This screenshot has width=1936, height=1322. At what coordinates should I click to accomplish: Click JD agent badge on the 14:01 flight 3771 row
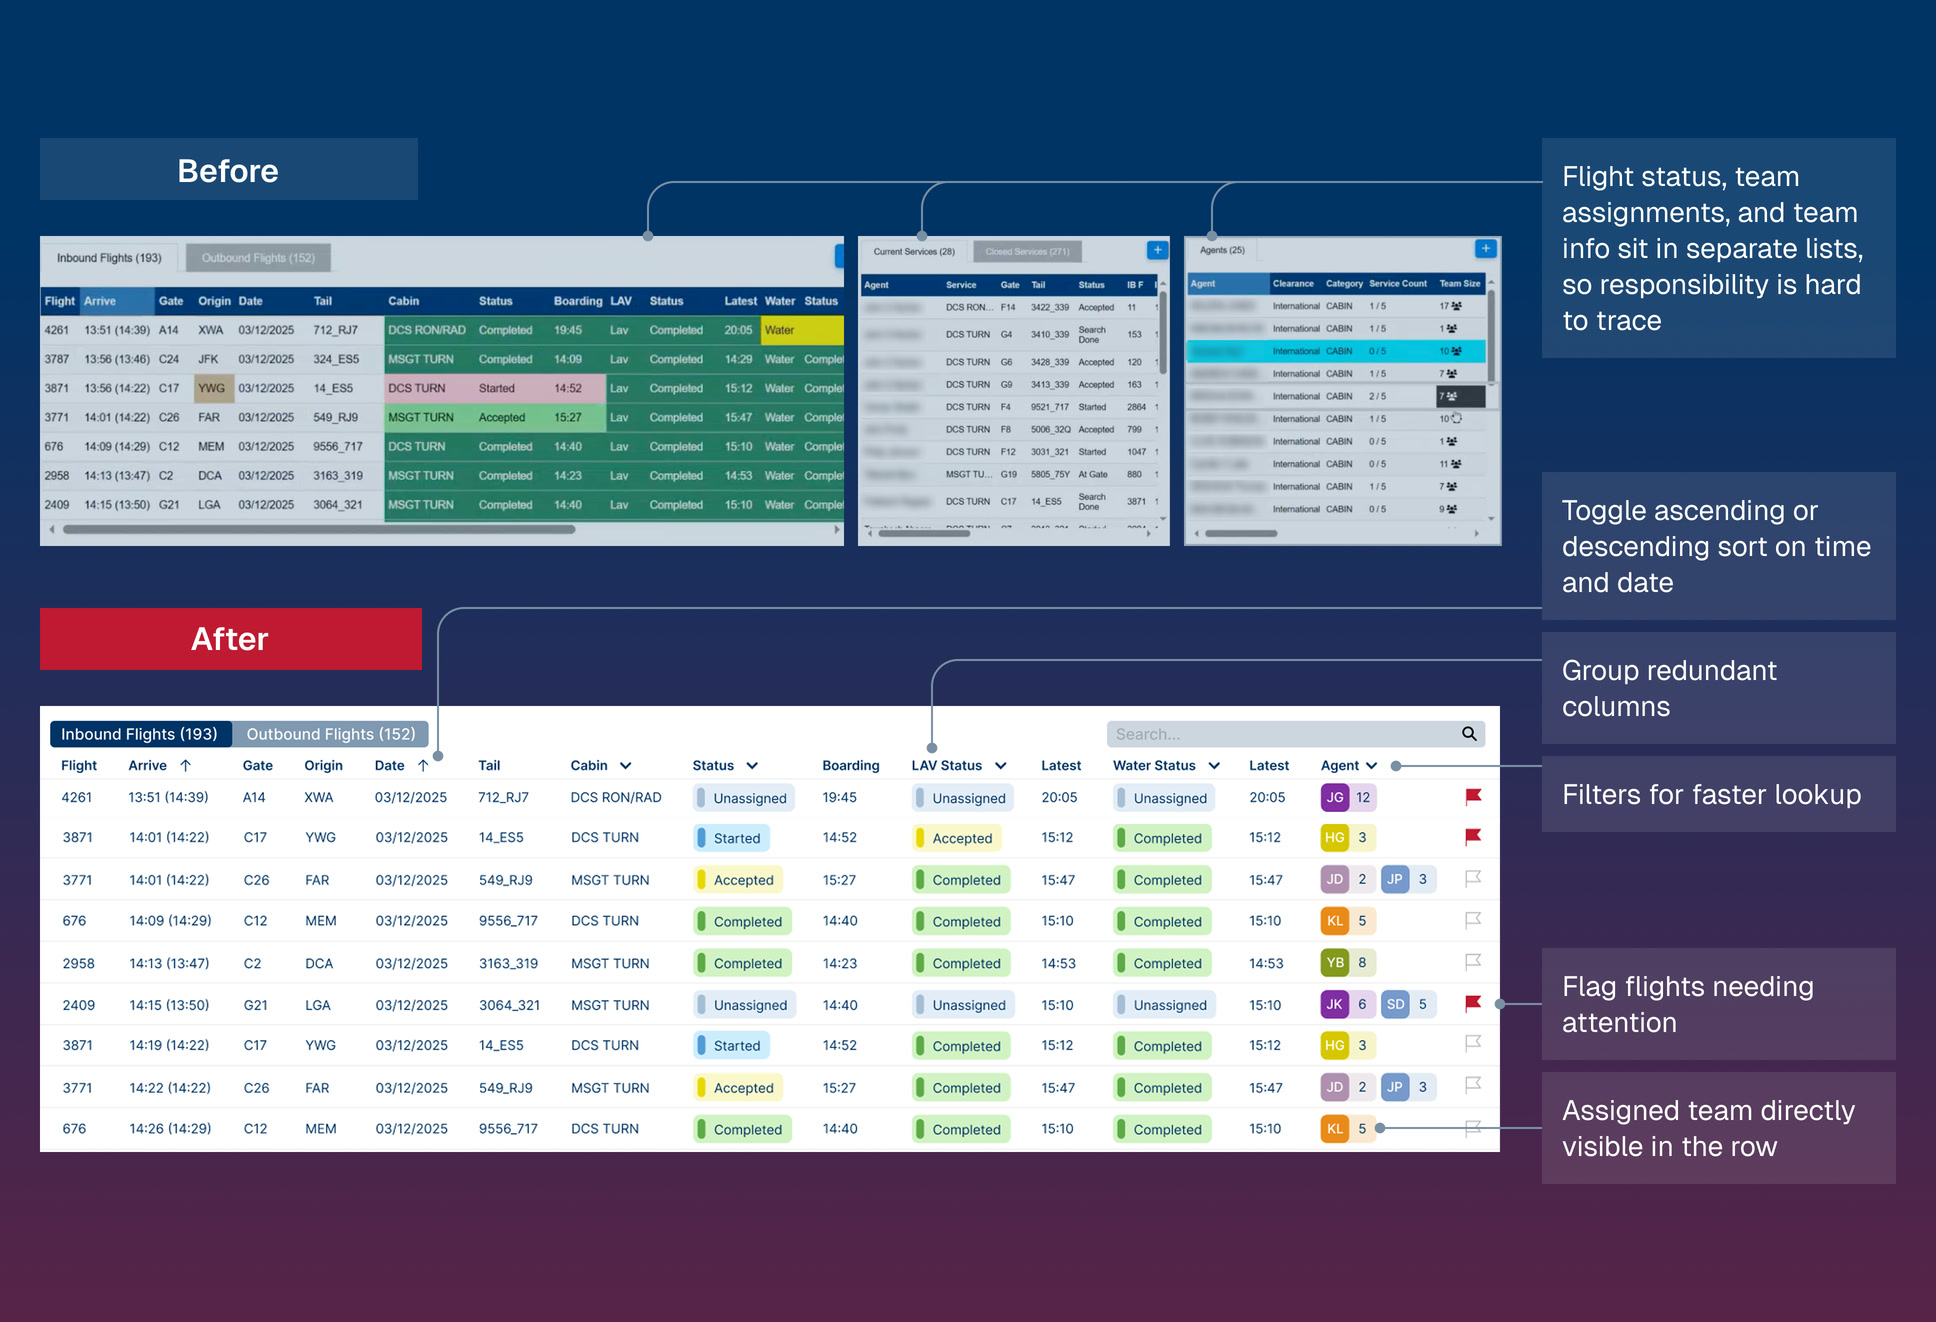[1335, 879]
